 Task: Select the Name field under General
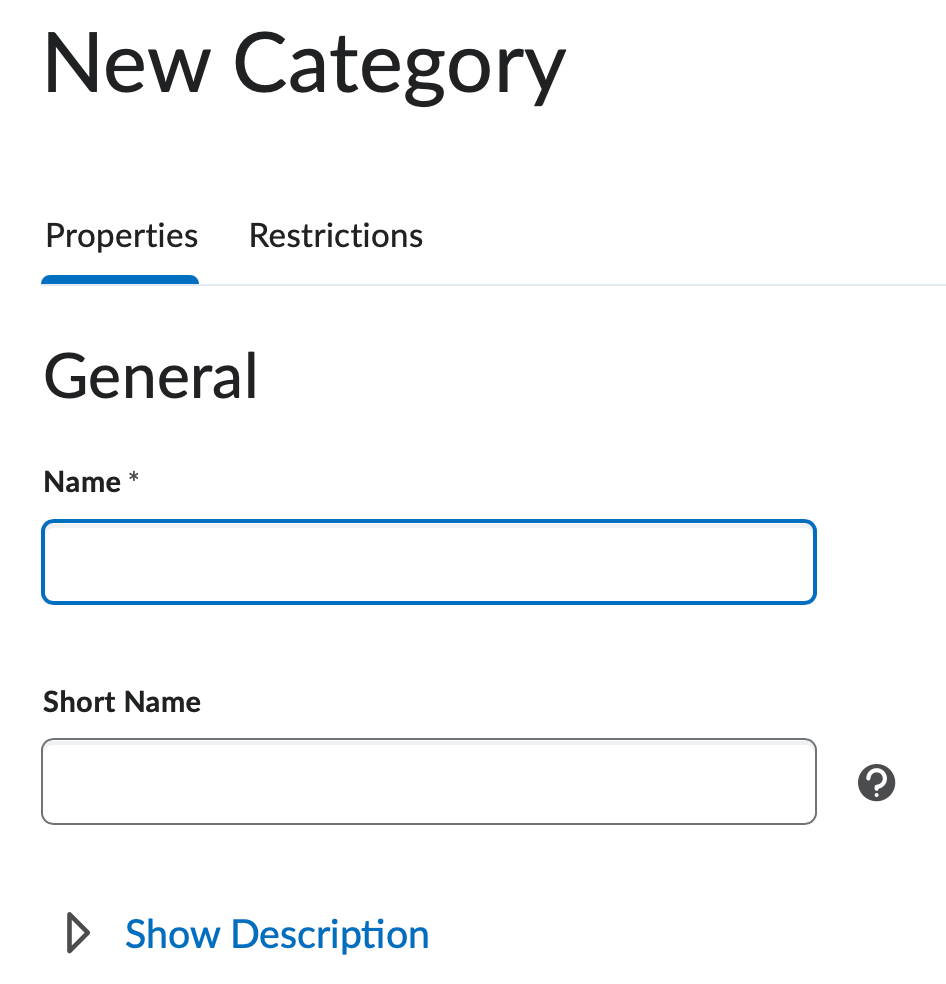429,561
